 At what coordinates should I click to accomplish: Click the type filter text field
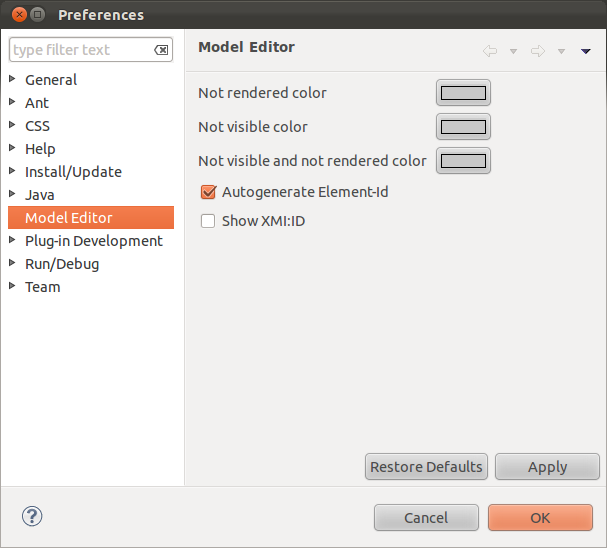click(x=80, y=50)
